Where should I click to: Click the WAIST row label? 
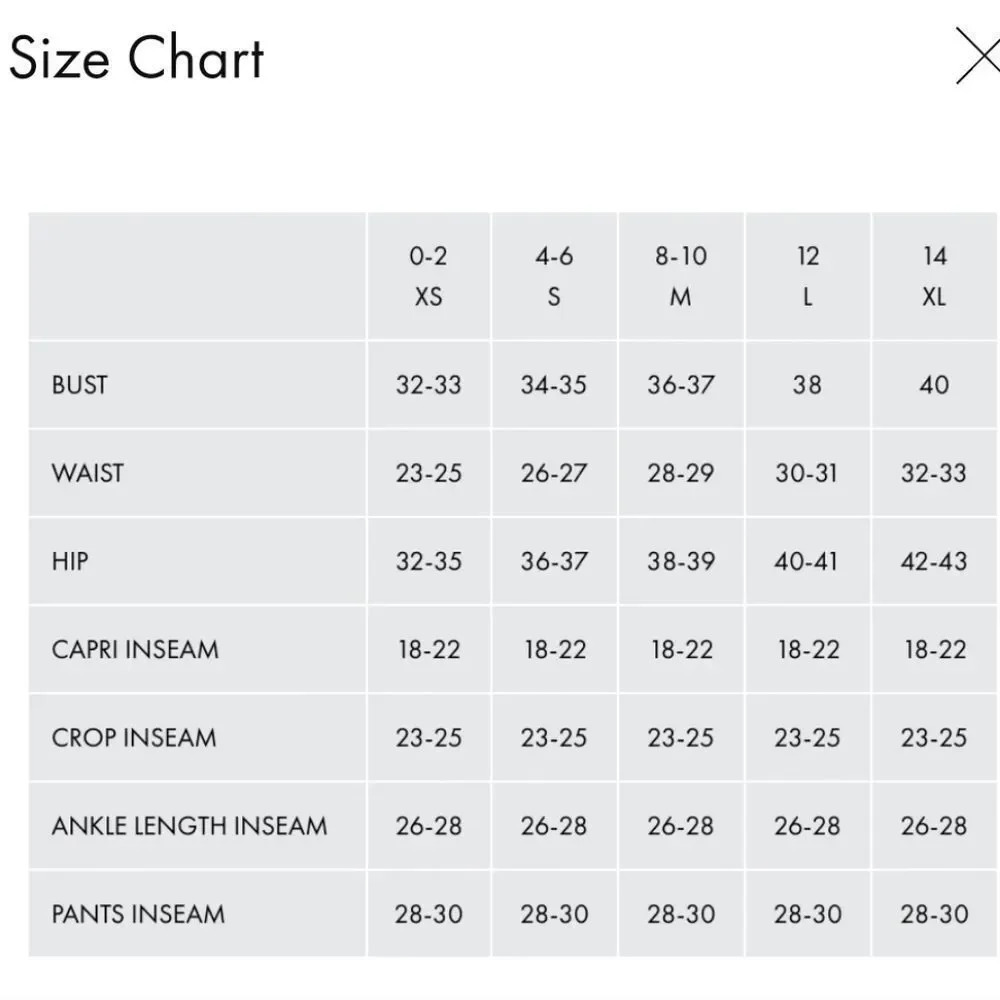point(86,473)
